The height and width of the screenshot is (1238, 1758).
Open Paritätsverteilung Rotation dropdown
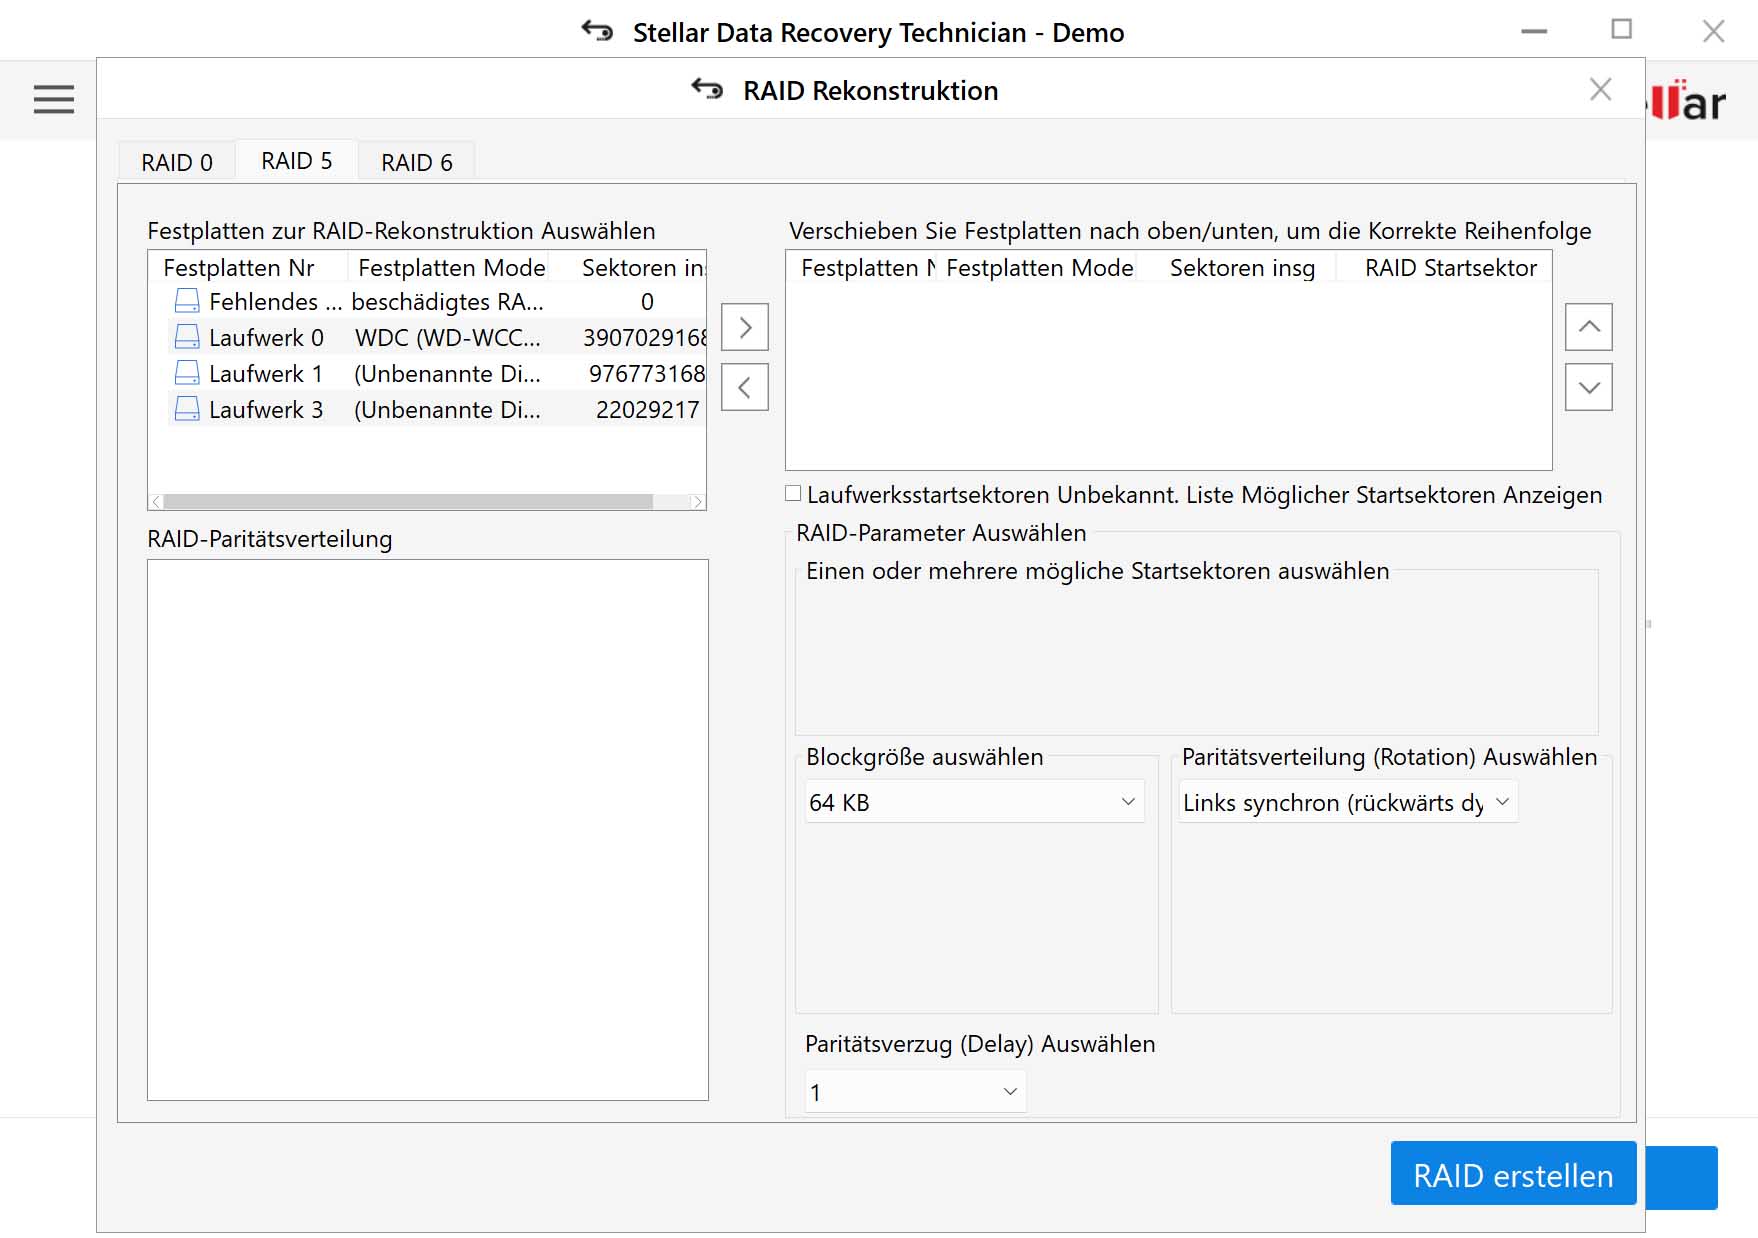click(x=1348, y=802)
